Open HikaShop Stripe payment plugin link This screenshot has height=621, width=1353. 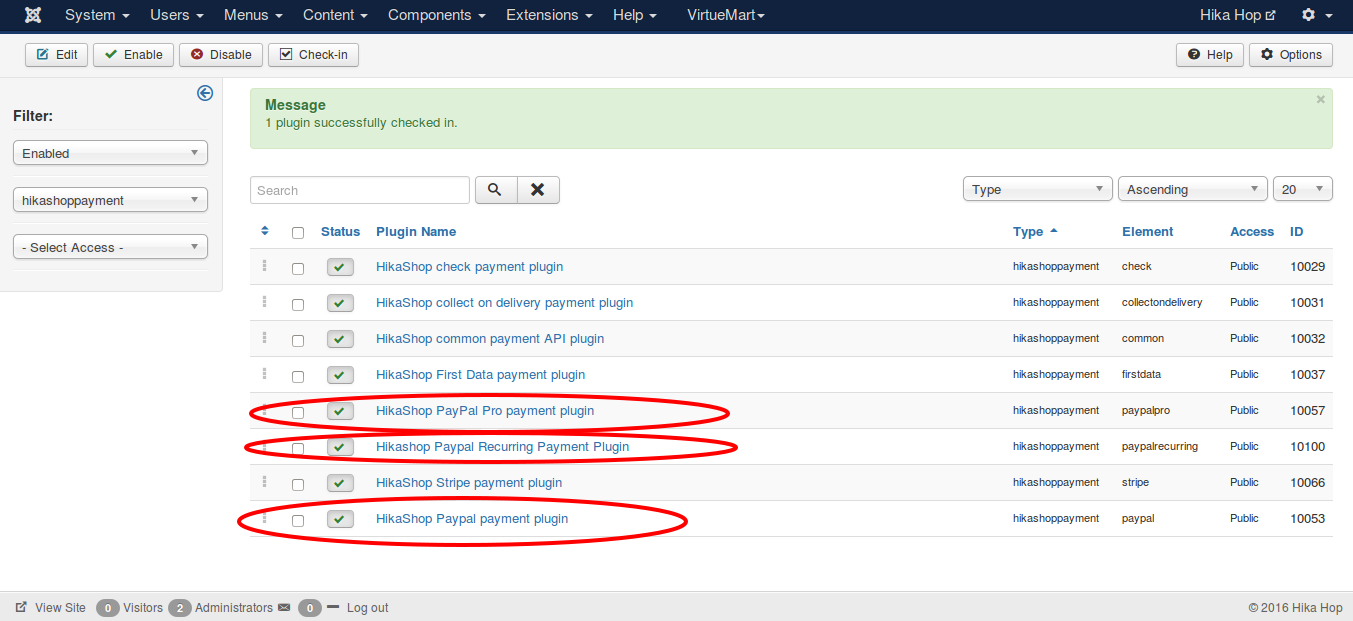click(469, 482)
